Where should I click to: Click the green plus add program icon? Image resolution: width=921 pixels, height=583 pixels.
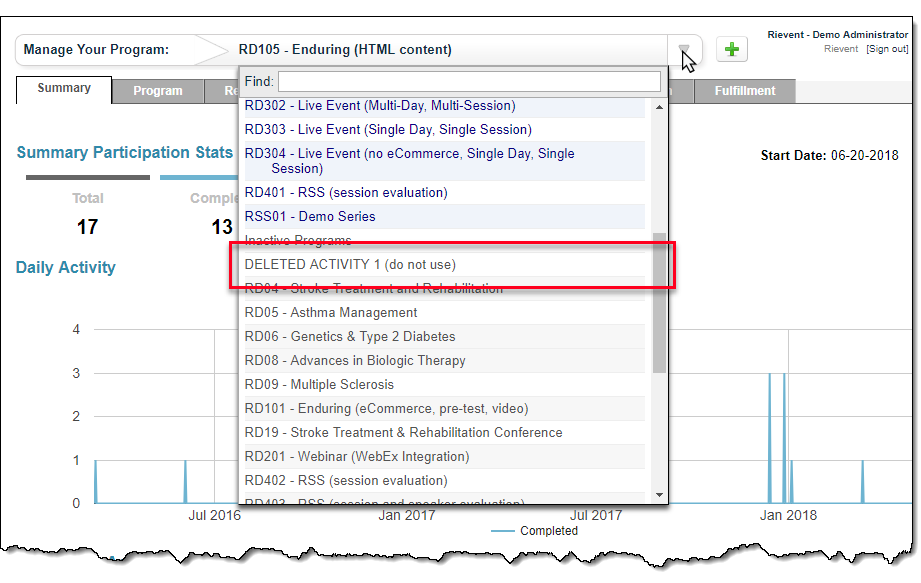pos(732,49)
